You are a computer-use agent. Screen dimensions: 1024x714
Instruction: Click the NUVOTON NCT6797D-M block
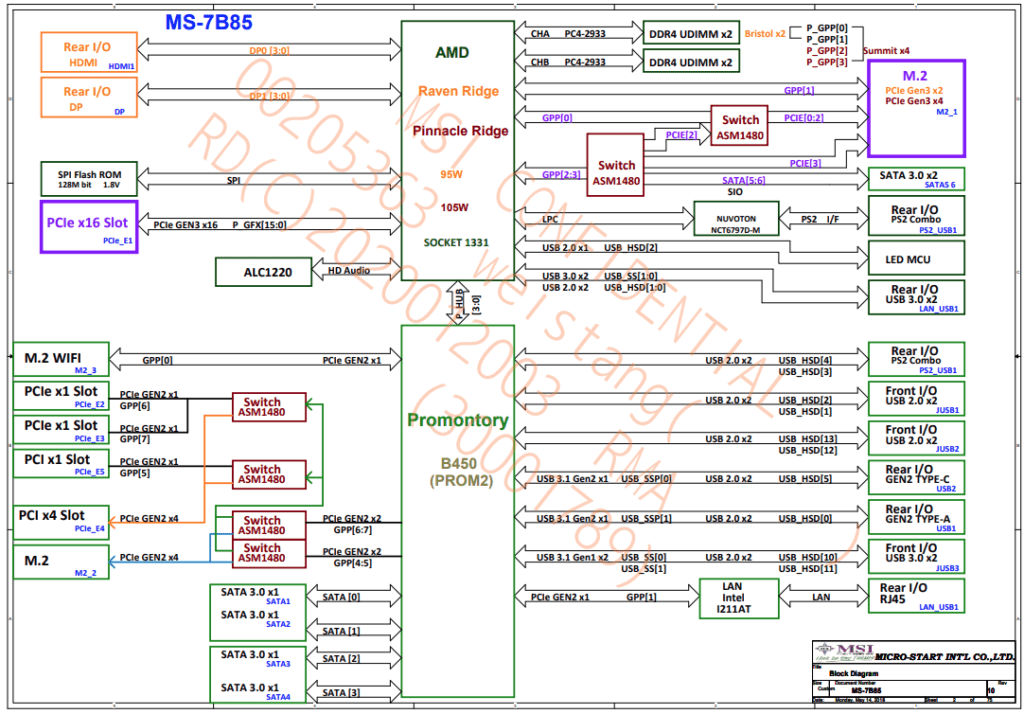tap(736, 219)
